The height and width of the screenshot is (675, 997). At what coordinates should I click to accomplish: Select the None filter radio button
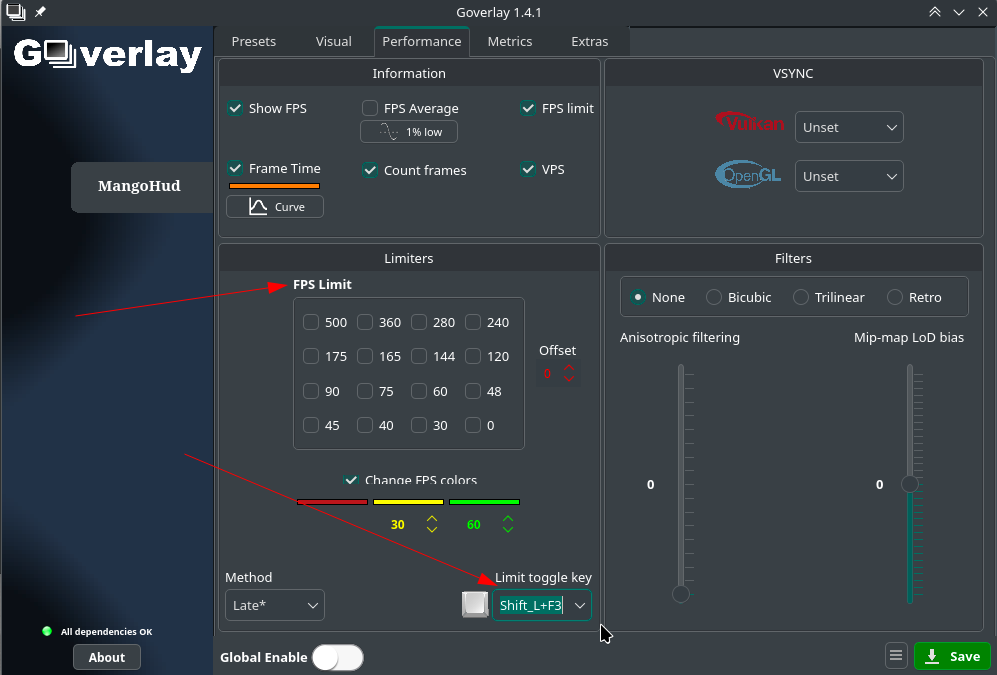coord(638,297)
